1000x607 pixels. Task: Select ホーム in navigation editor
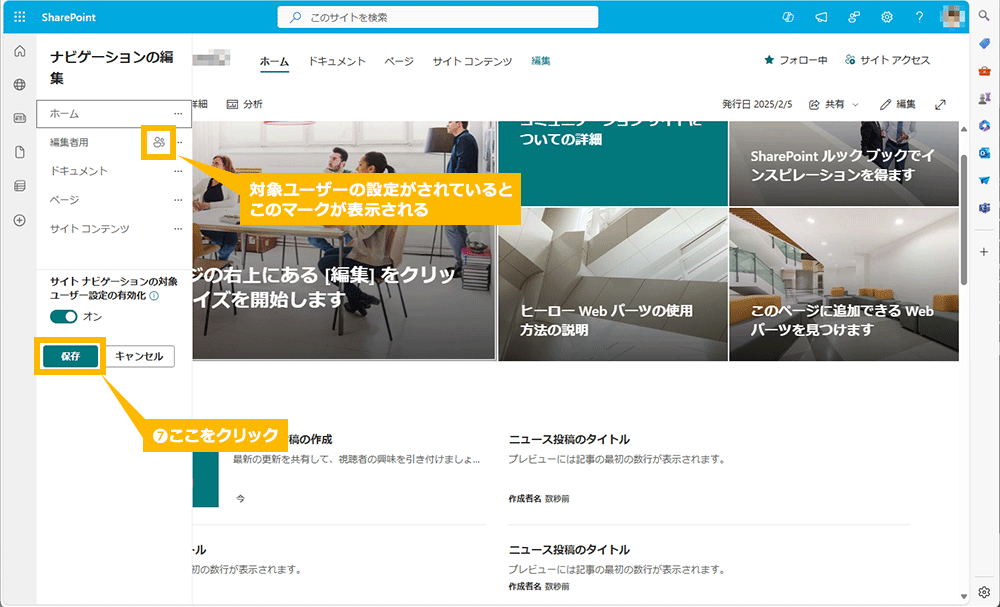coord(64,113)
